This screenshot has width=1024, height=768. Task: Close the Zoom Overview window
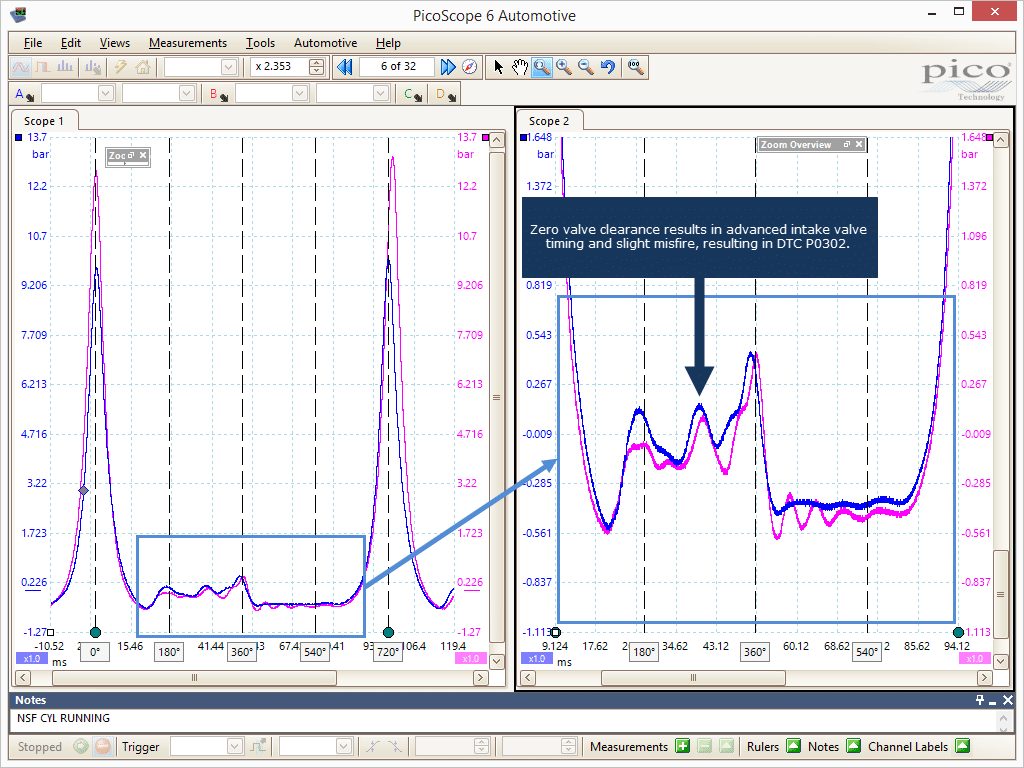(x=859, y=144)
